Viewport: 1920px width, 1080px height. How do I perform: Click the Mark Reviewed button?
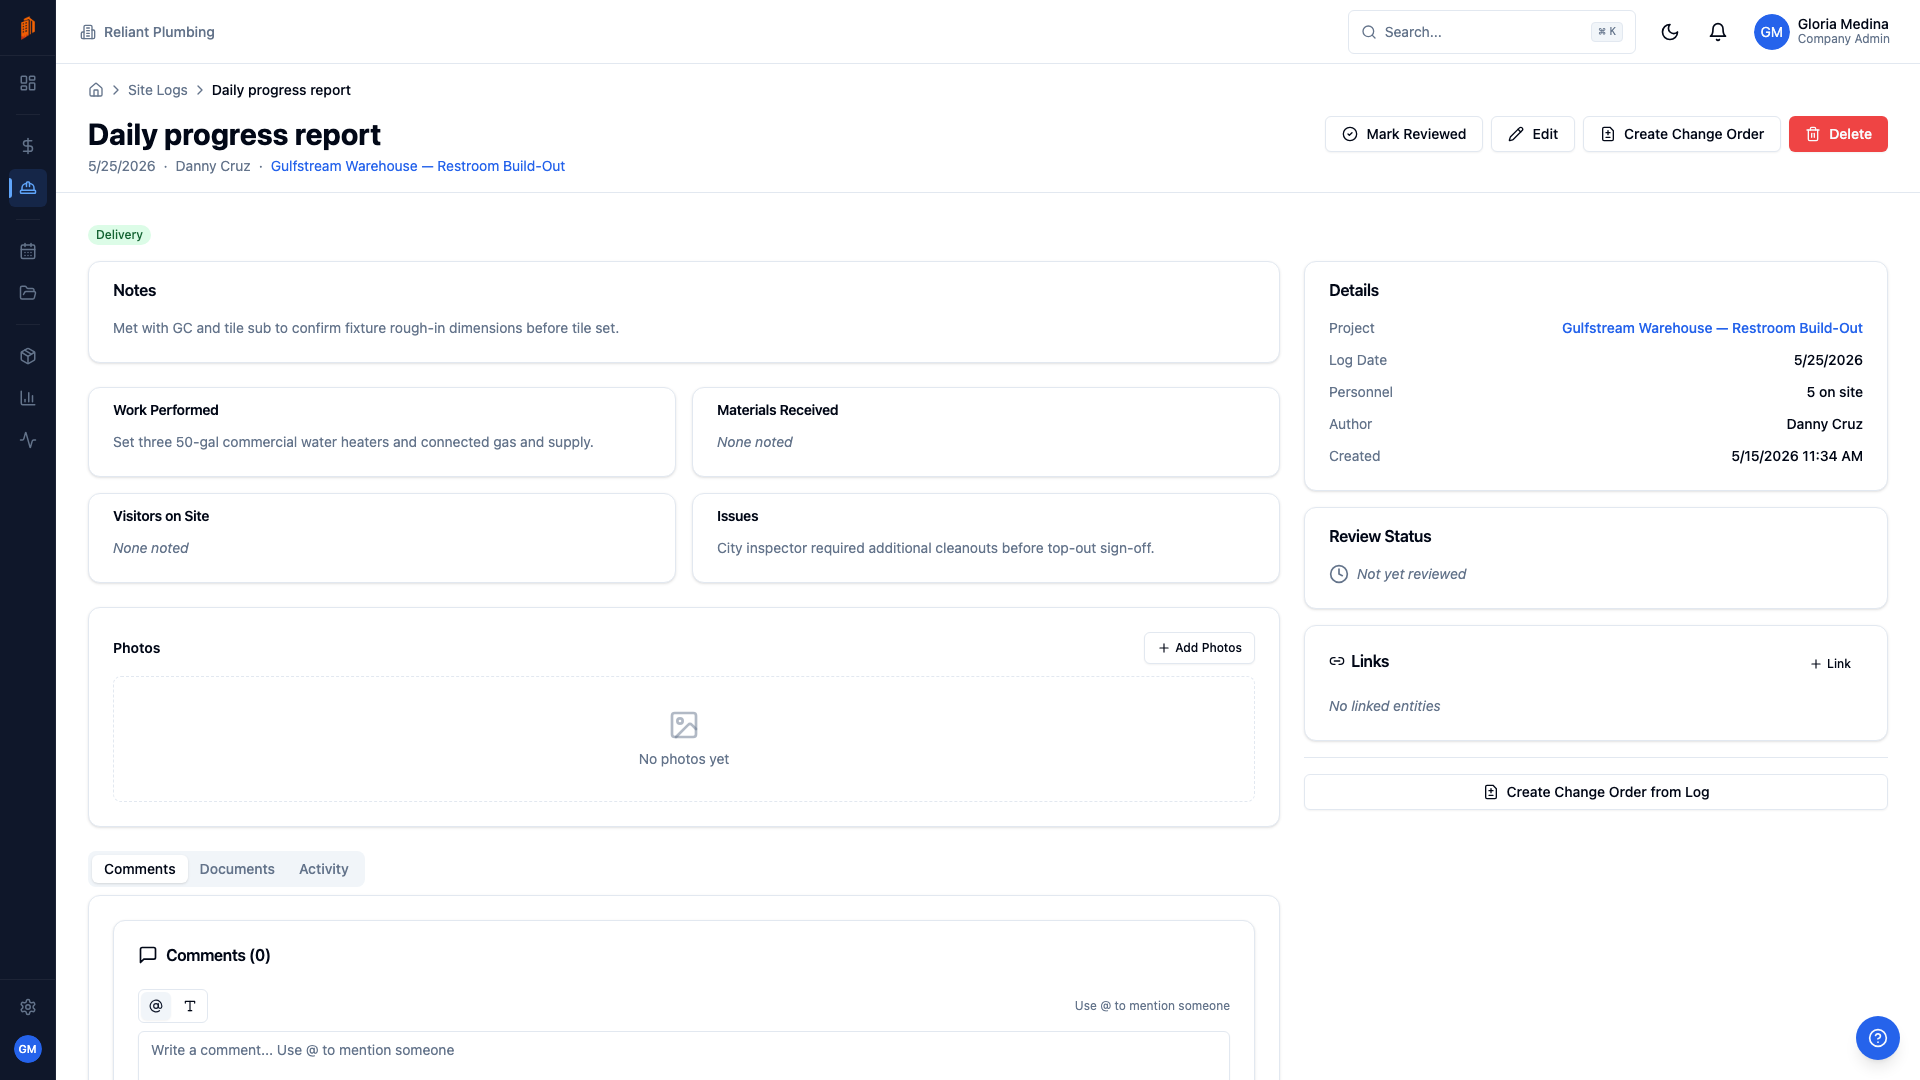1404,134
